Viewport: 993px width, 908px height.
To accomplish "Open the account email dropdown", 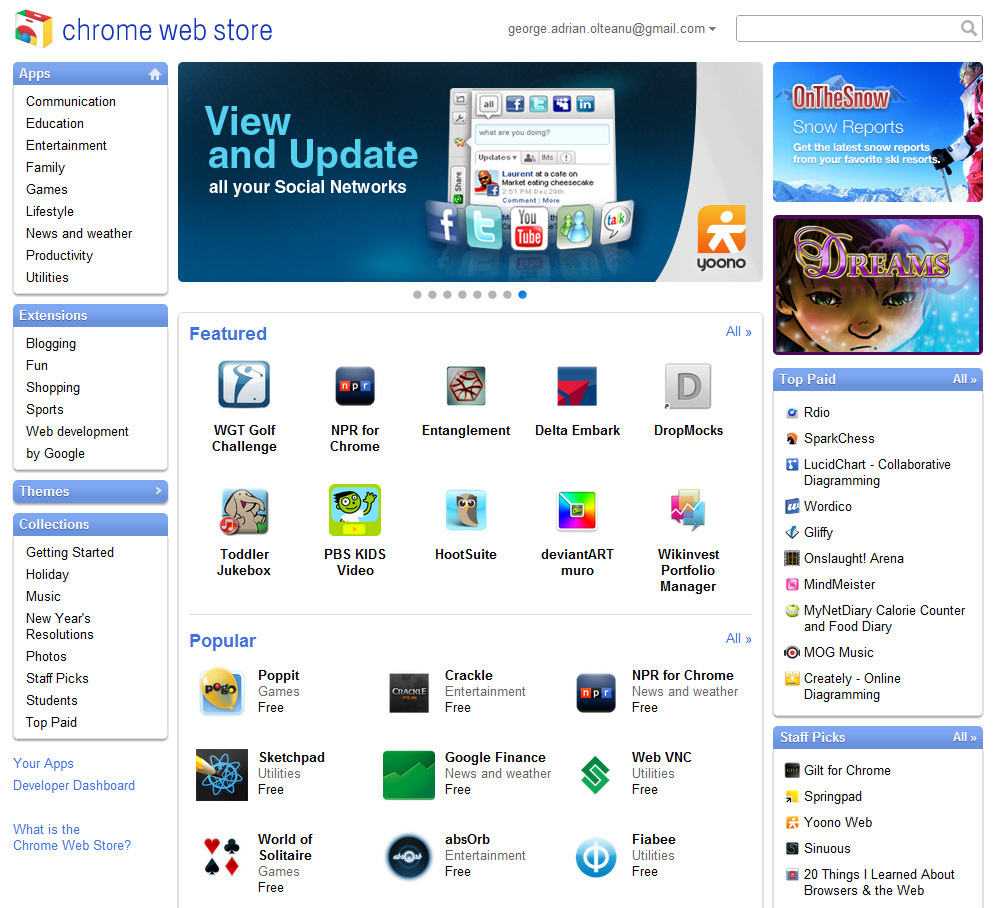I will (612, 29).
